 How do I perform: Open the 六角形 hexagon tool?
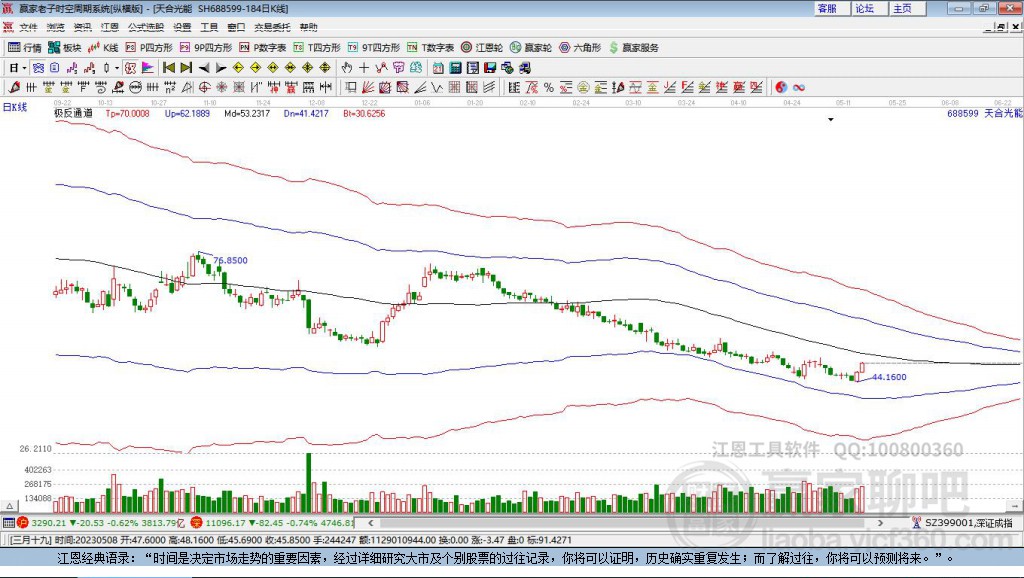coord(580,48)
